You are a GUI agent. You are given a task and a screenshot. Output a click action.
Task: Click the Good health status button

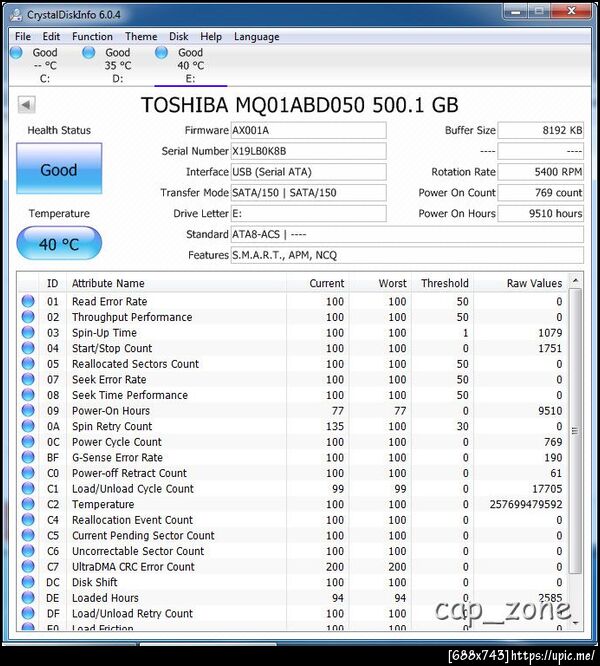click(x=59, y=169)
